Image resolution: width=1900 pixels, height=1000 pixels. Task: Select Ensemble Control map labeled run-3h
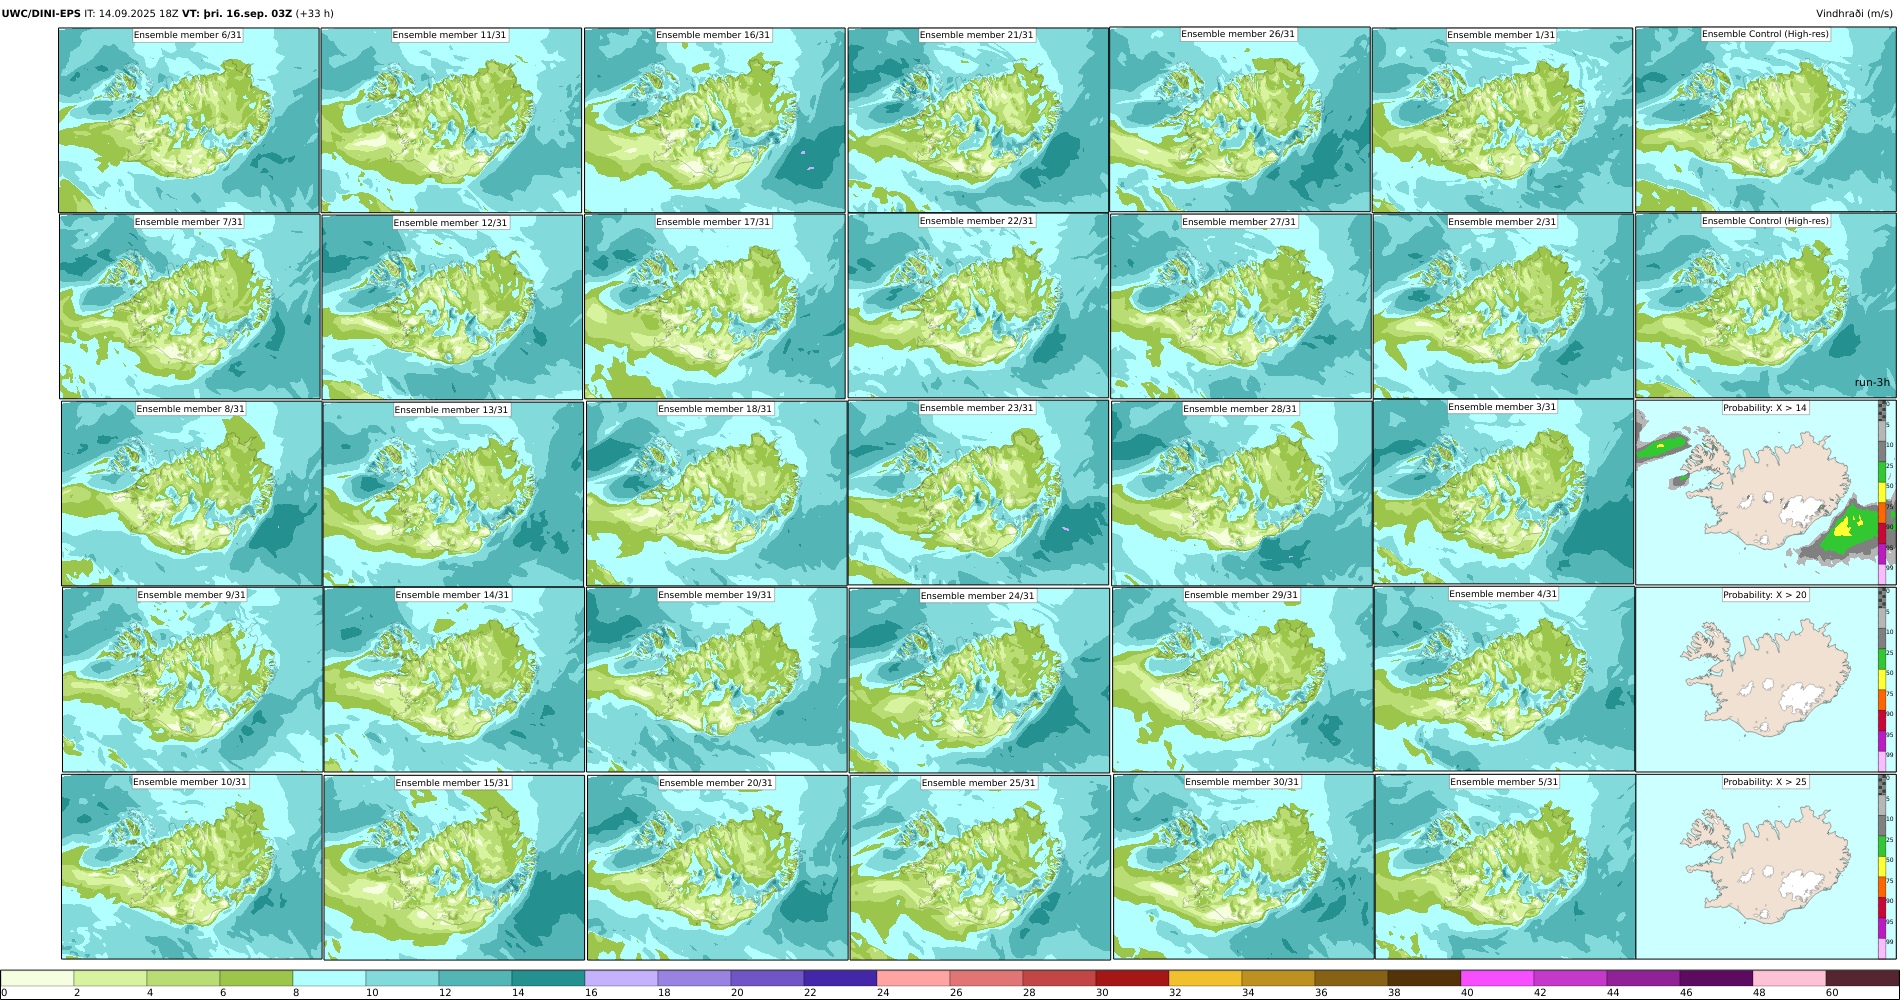[1766, 306]
